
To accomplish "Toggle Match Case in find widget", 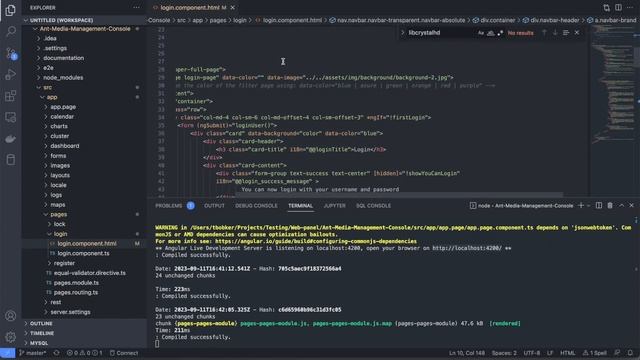I will coord(481,33).
